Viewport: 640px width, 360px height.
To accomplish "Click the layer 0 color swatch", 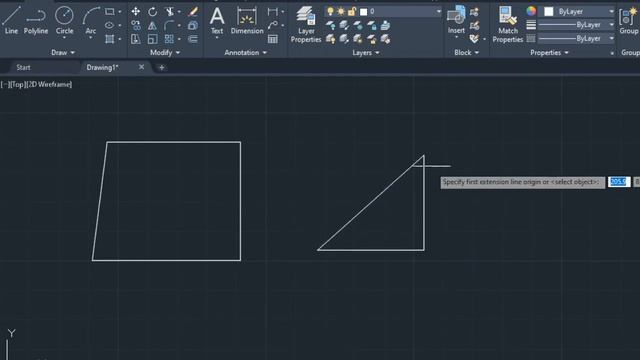I will coord(363,11).
